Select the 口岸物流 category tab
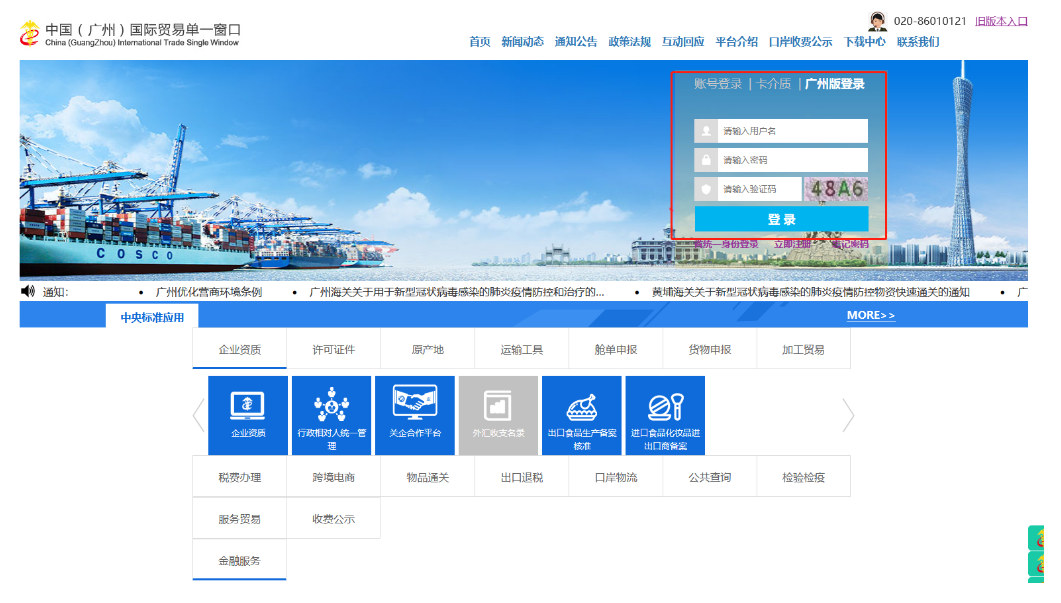This screenshot has width=1061, height=603. (x=616, y=477)
